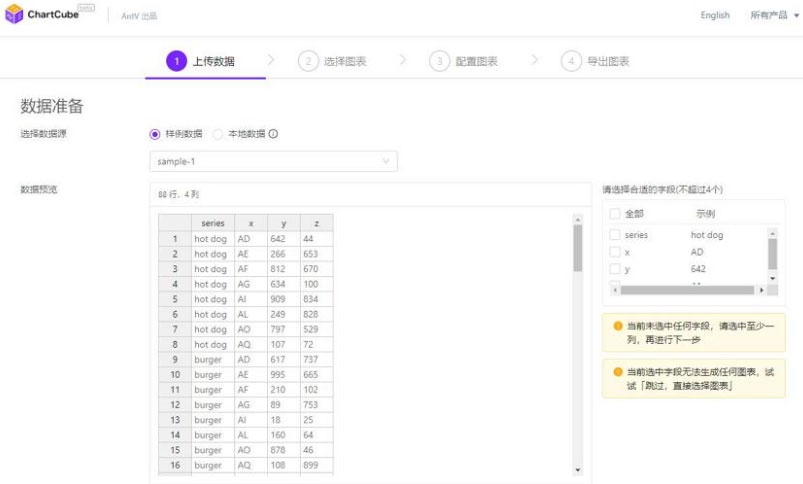The height and width of the screenshot is (484, 803).
Task: Open the sample-1 dataset dropdown
Action: pos(273,161)
